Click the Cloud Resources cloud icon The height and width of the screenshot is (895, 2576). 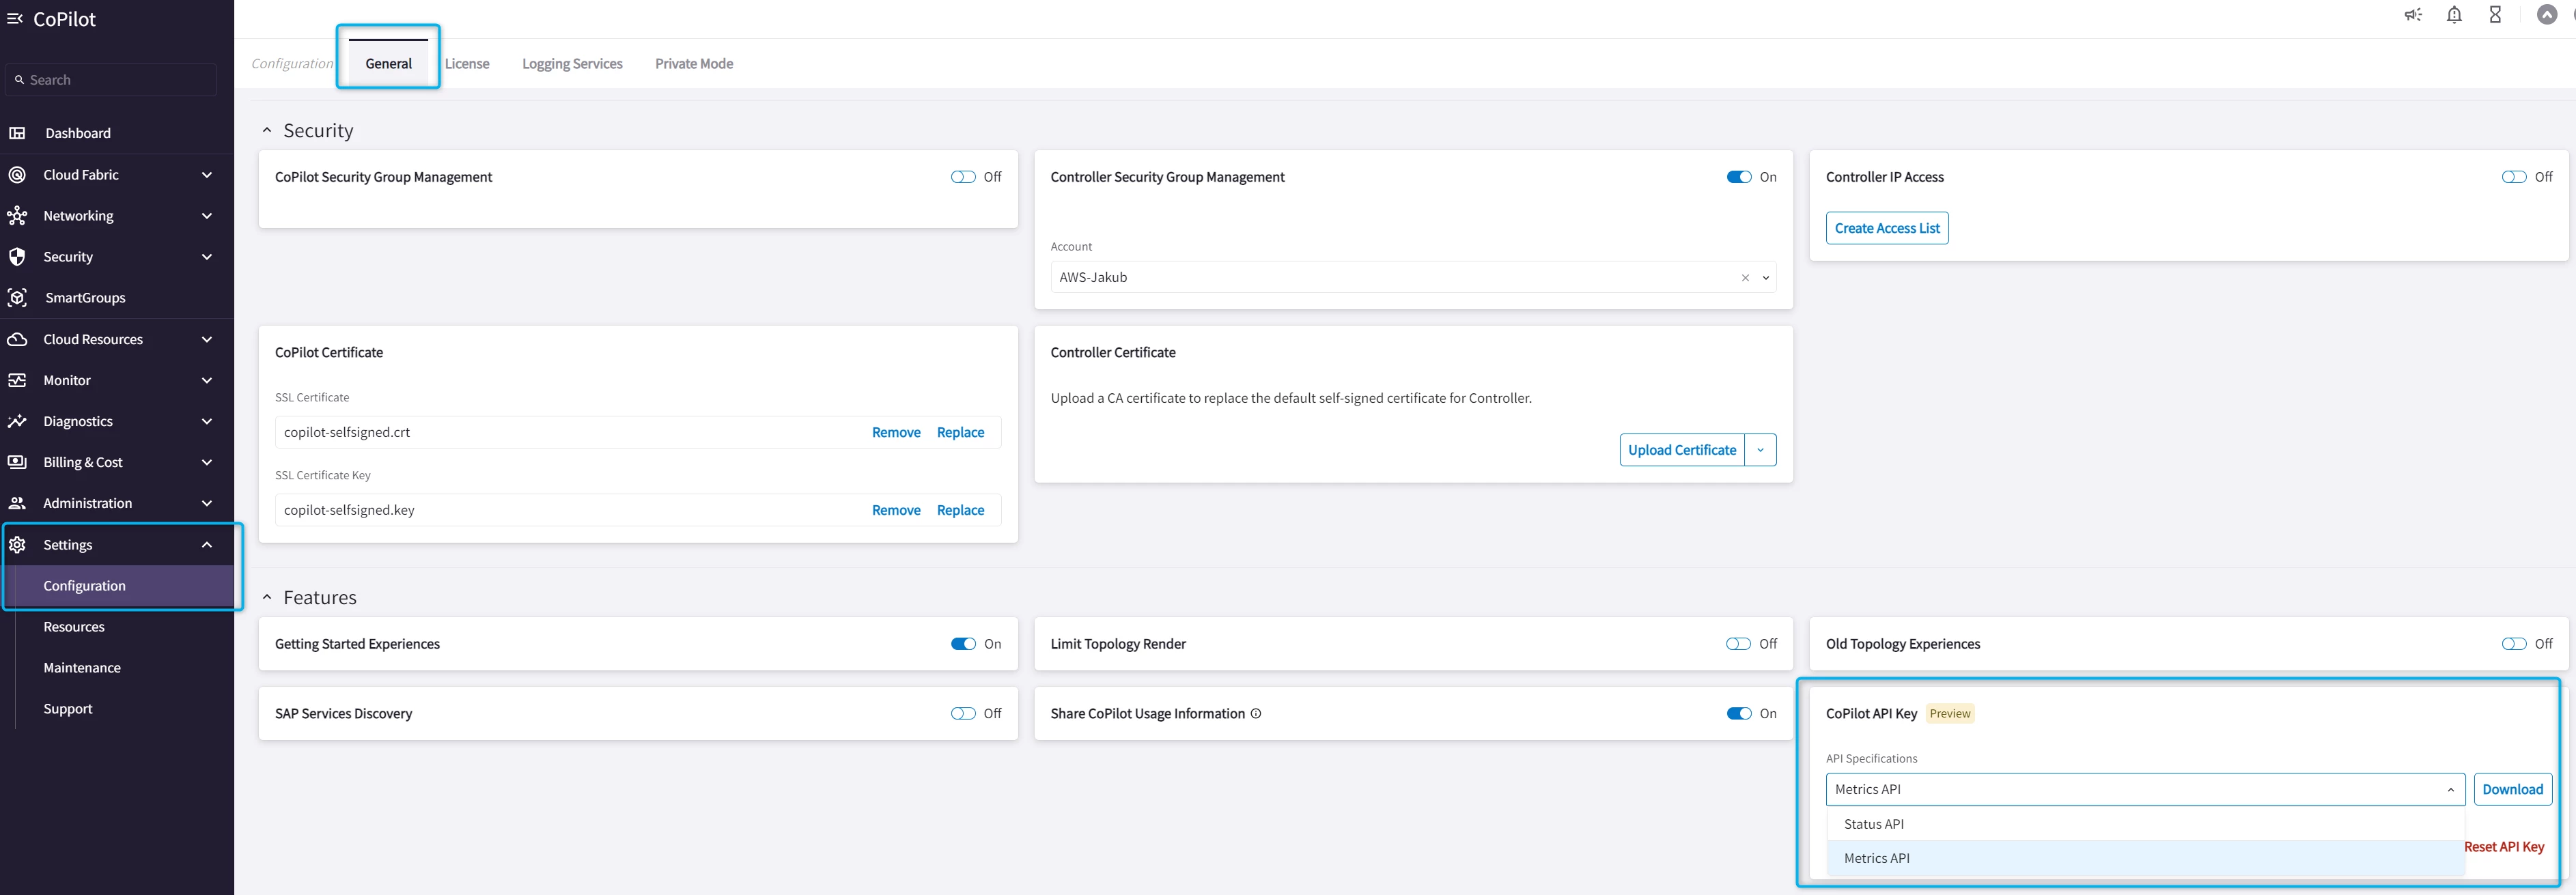coord(17,339)
